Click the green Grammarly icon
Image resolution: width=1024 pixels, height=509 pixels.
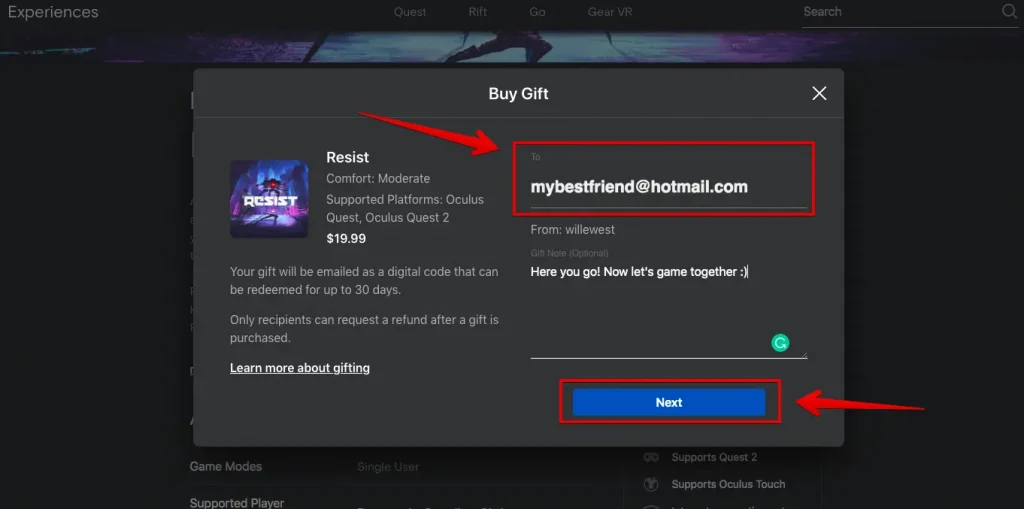pos(780,342)
